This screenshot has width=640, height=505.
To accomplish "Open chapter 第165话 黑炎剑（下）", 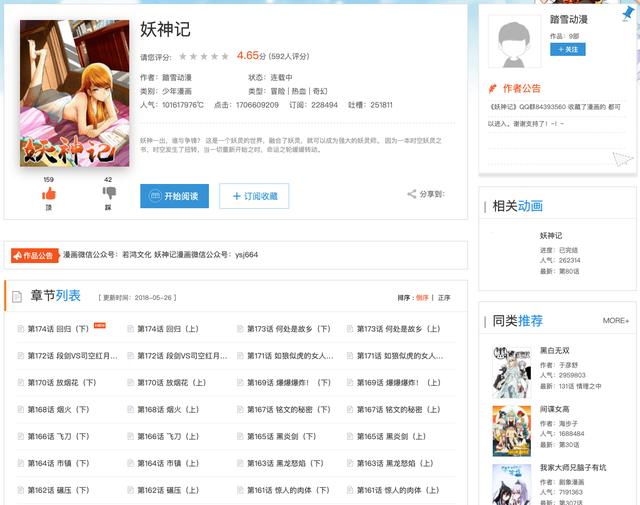I will click(282, 436).
